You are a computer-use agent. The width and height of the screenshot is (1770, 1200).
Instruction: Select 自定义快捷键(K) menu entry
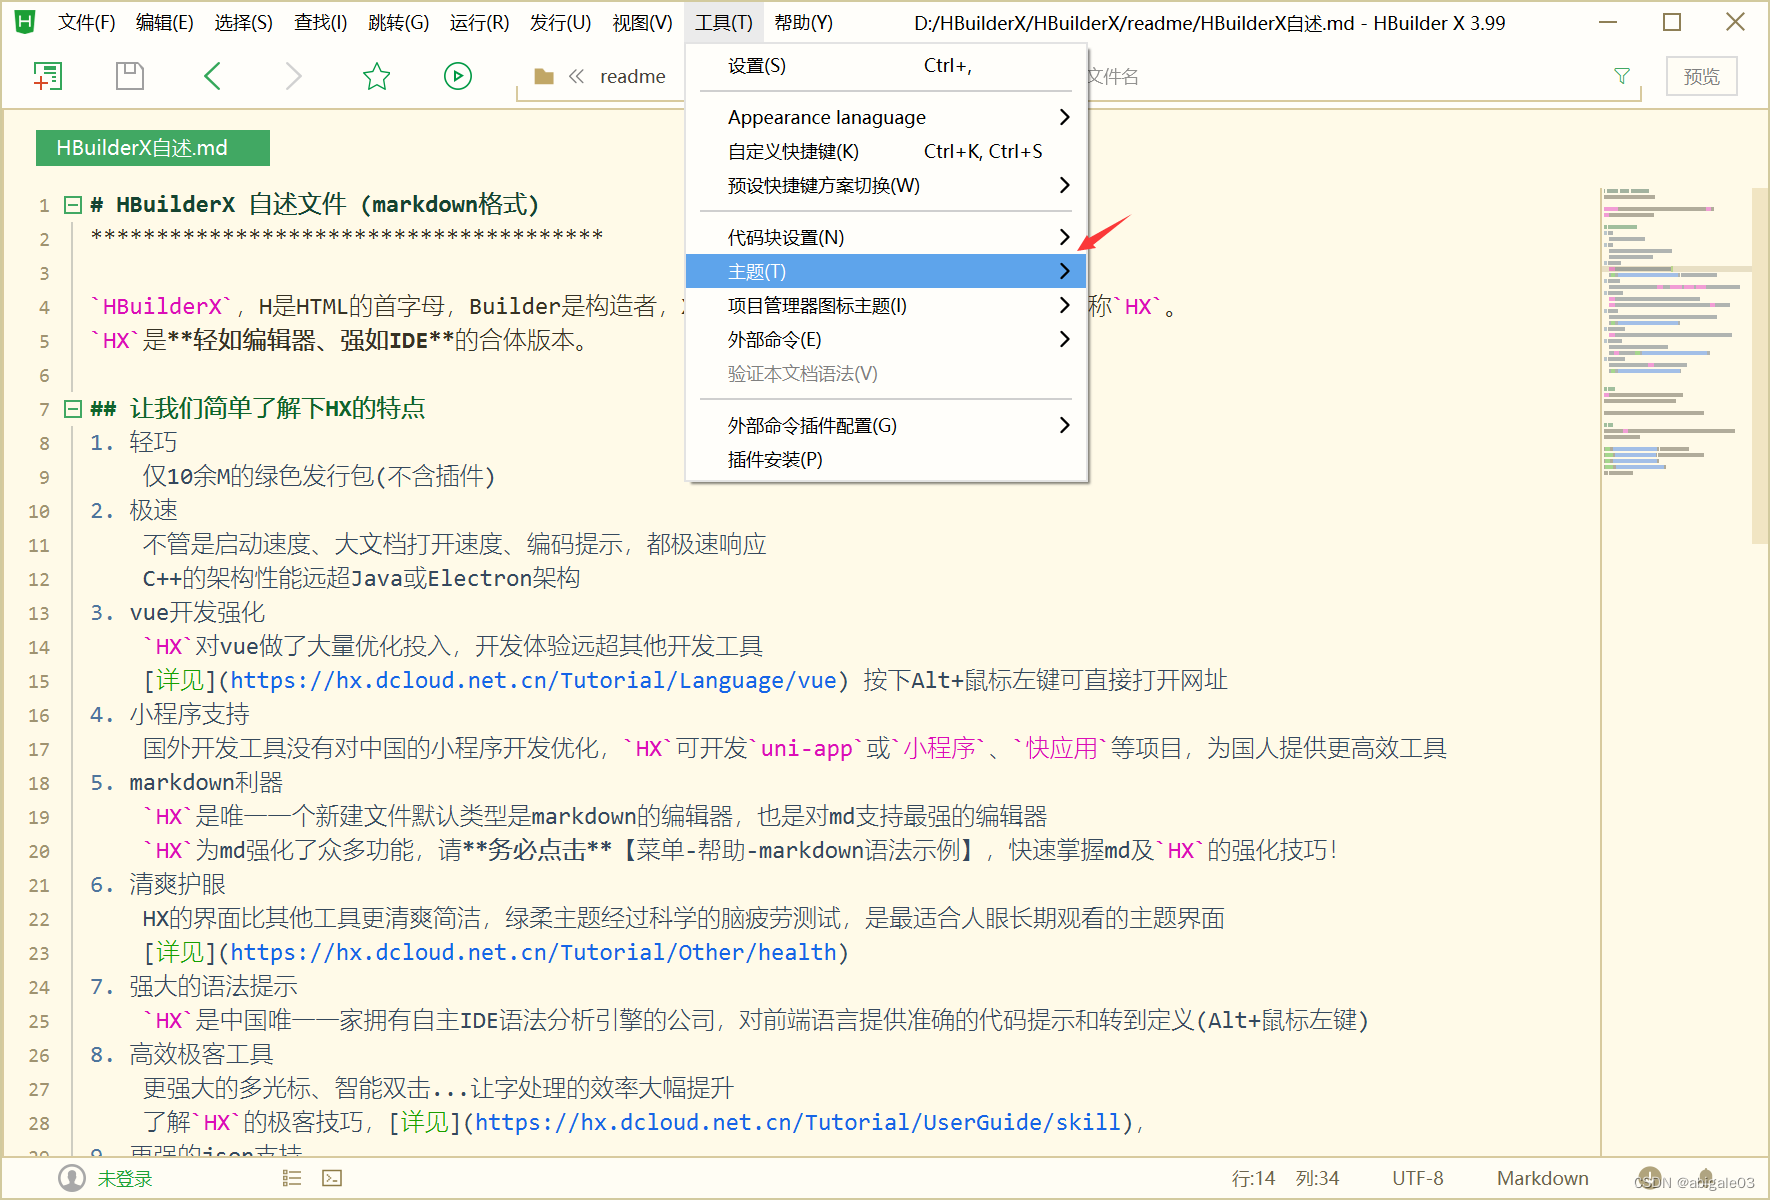click(886, 151)
